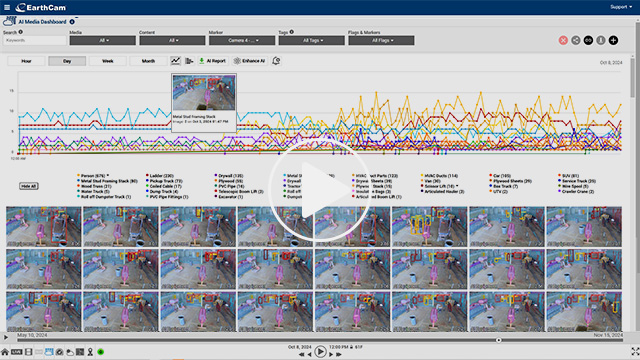
Task: Click the Enhance AI button
Action: click(249, 61)
